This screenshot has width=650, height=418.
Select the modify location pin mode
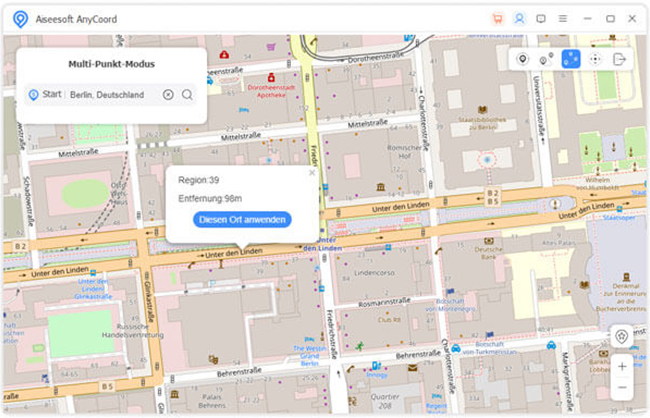click(x=522, y=60)
